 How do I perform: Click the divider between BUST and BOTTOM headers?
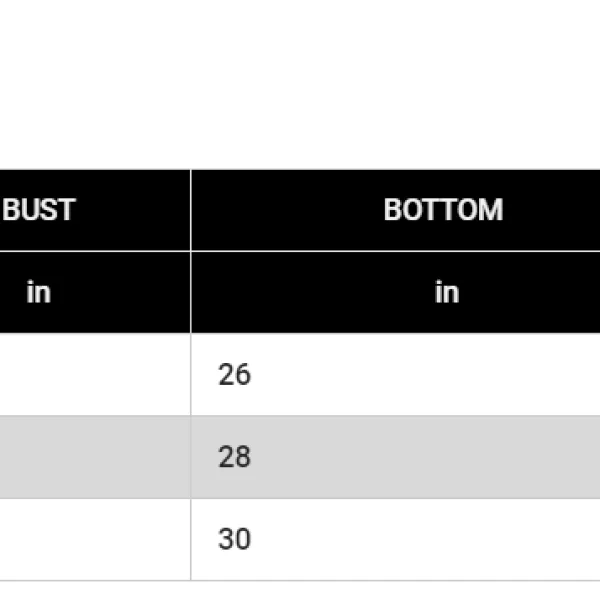click(x=190, y=210)
